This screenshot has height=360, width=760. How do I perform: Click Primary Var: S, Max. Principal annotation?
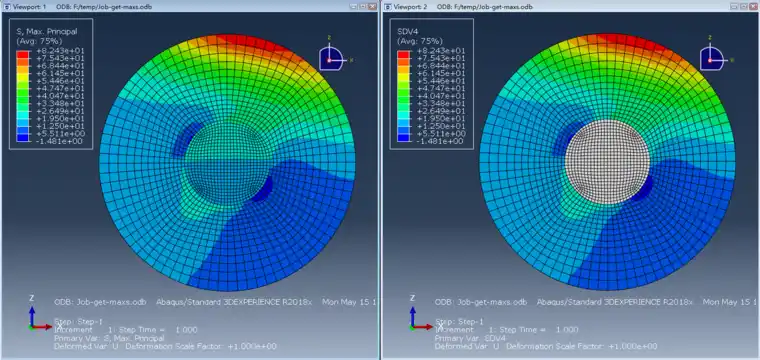pyautogui.click(x=109, y=338)
